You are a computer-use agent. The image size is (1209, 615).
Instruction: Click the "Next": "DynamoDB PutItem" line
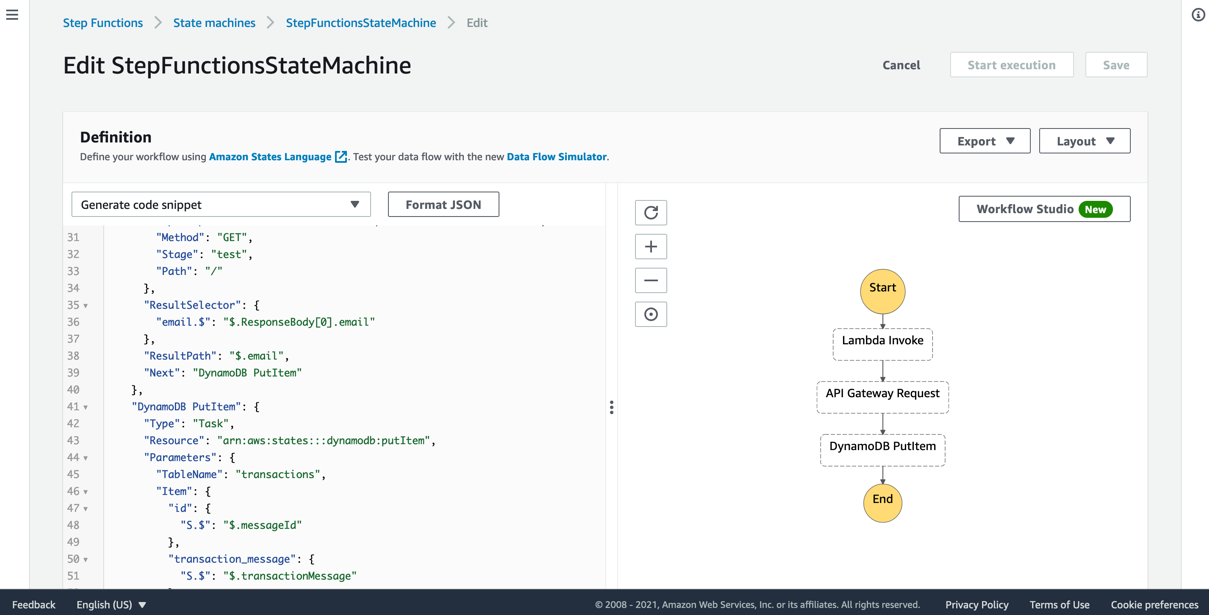pyautogui.click(x=222, y=373)
